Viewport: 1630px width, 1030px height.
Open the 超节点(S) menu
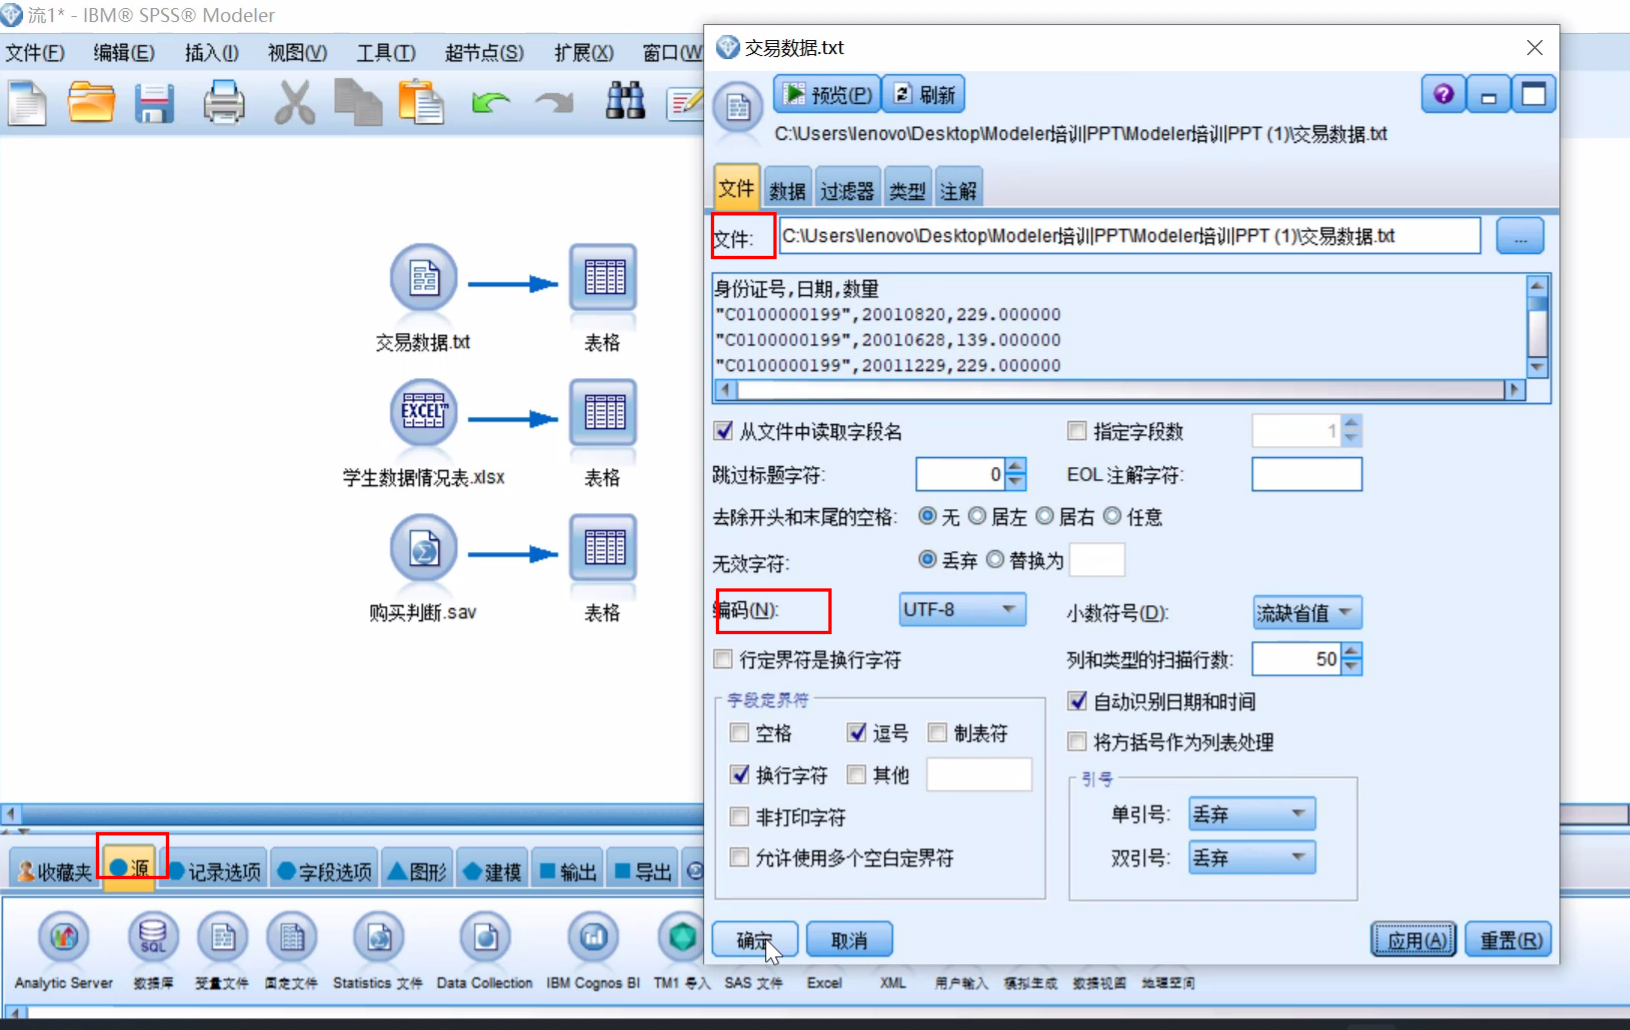484,53
